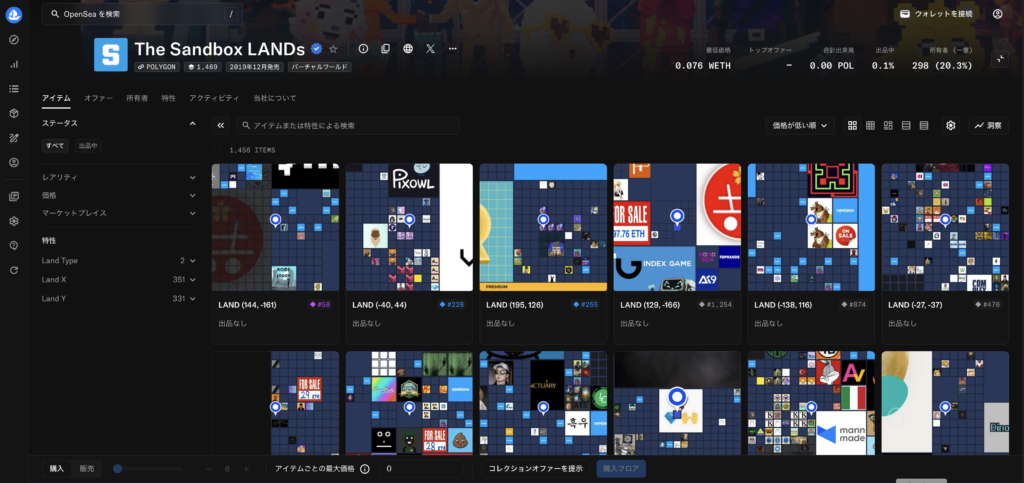The width and height of the screenshot is (1024, 483).
Task: Open the 価格が低い順 sort dropdown
Action: pyautogui.click(x=799, y=125)
